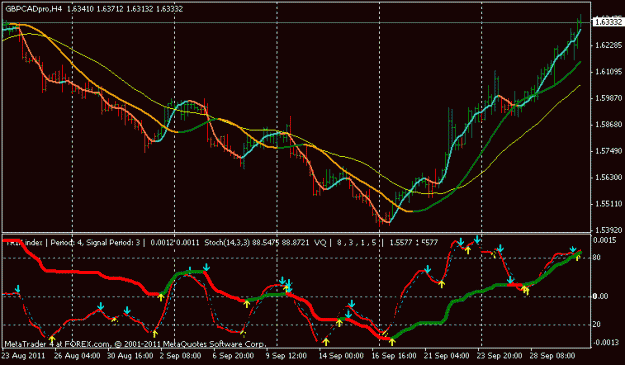625x365 pixels.
Task: Select the 1.57490 price axis value
Action: pyautogui.click(x=608, y=151)
